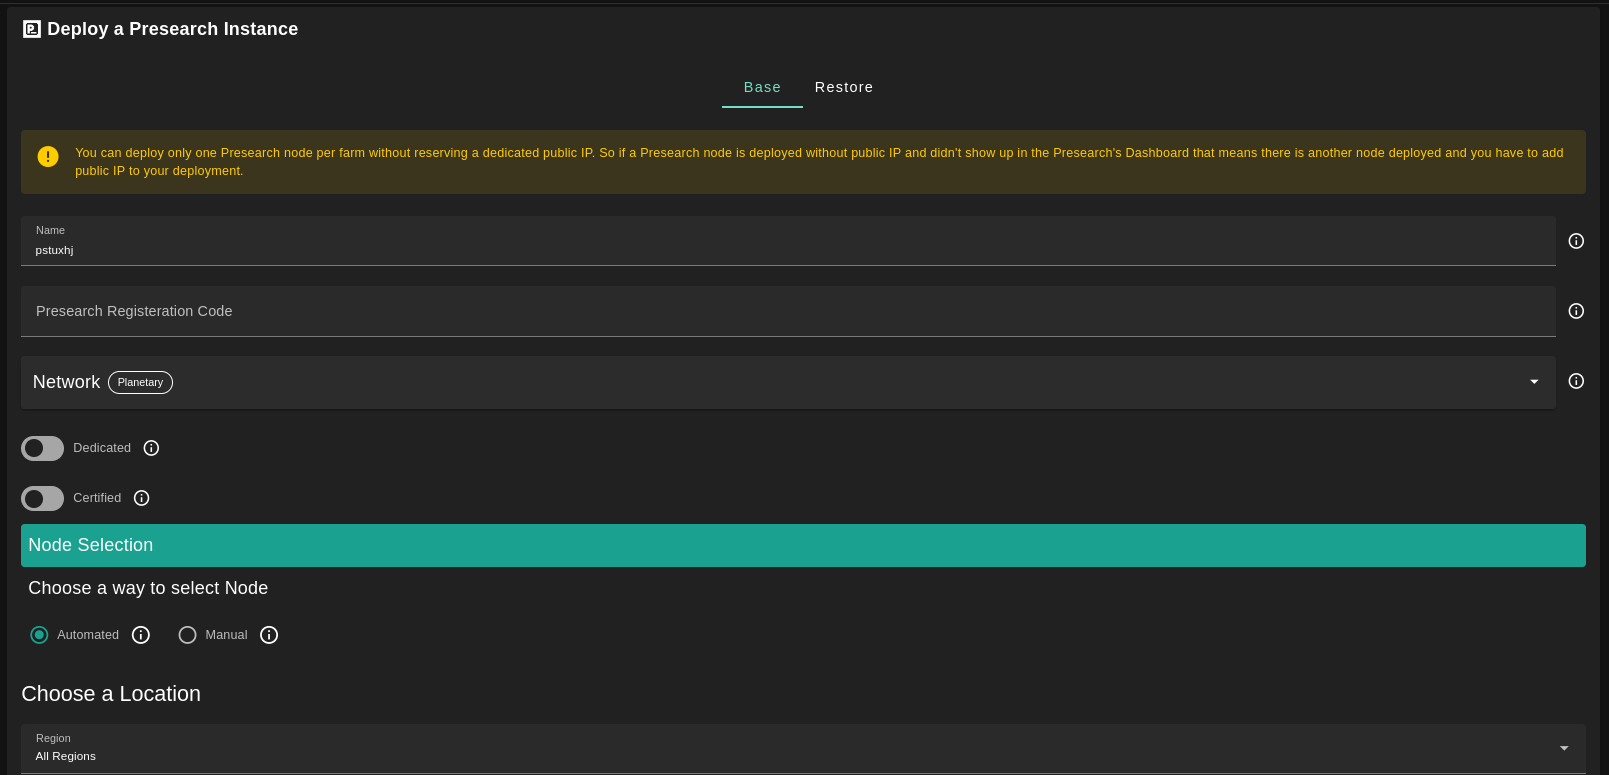
Task: Show info tooltip for Certified option
Action: tap(142, 498)
